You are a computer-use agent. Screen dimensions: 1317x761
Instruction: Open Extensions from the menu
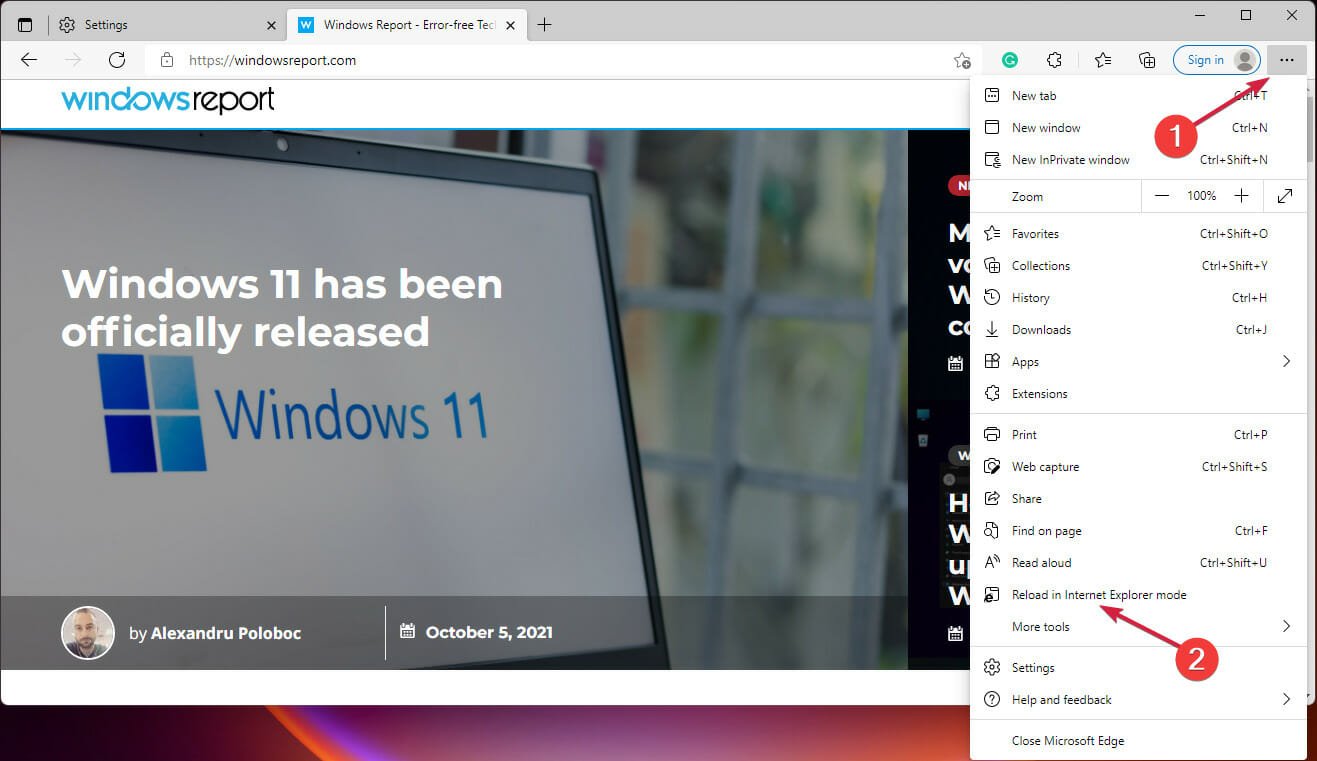click(x=1138, y=394)
